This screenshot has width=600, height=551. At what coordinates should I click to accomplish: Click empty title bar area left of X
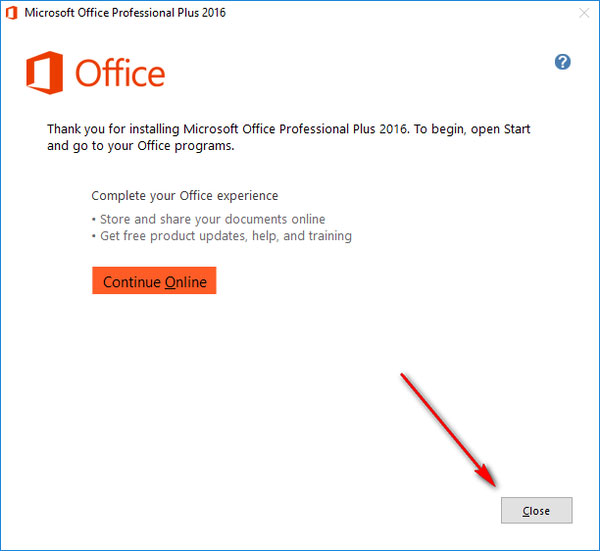[400, 14]
